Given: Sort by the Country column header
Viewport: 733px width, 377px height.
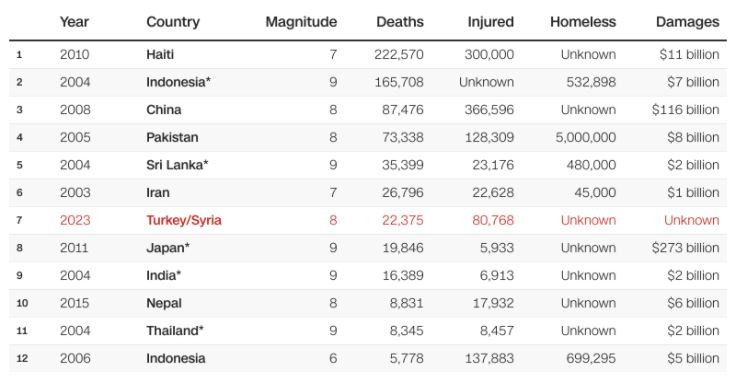Looking at the screenshot, I should pos(173,22).
